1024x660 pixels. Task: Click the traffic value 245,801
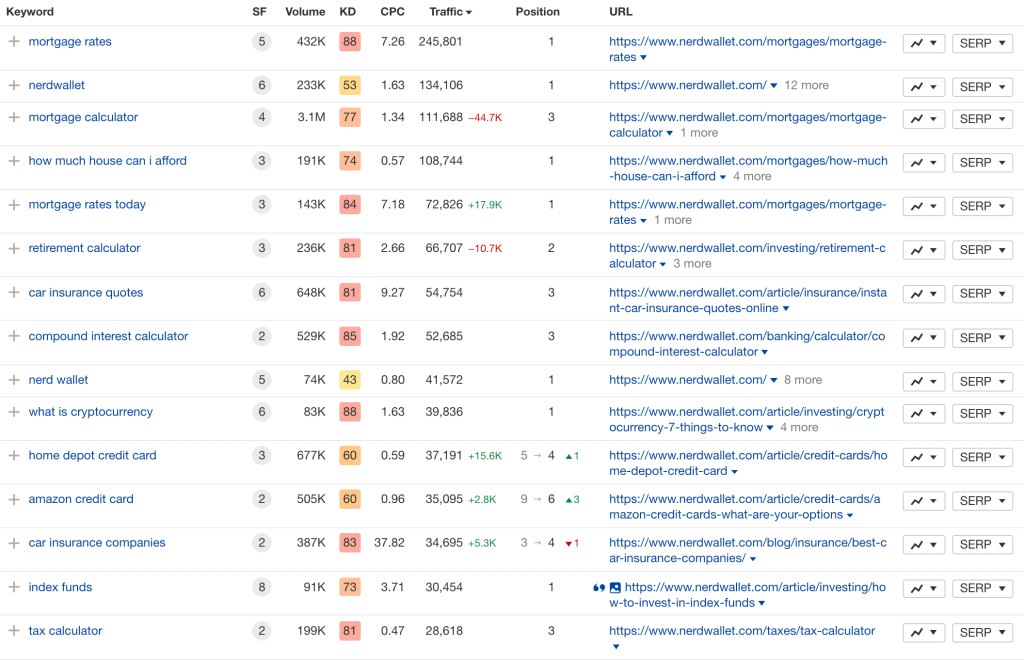(441, 42)
